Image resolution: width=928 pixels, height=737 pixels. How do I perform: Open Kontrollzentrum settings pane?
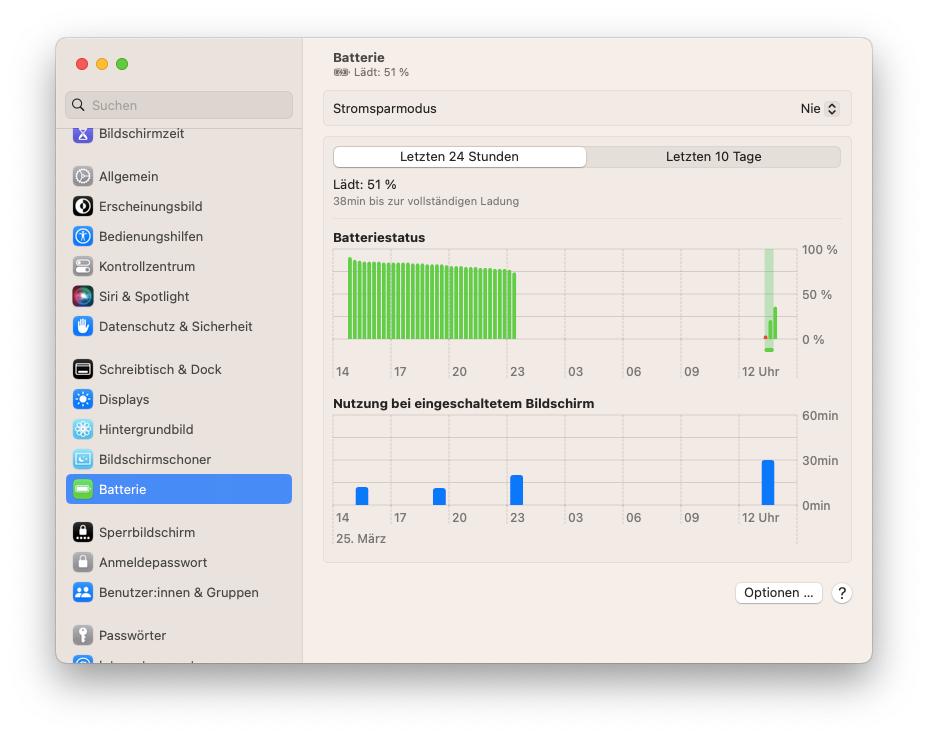179,266
